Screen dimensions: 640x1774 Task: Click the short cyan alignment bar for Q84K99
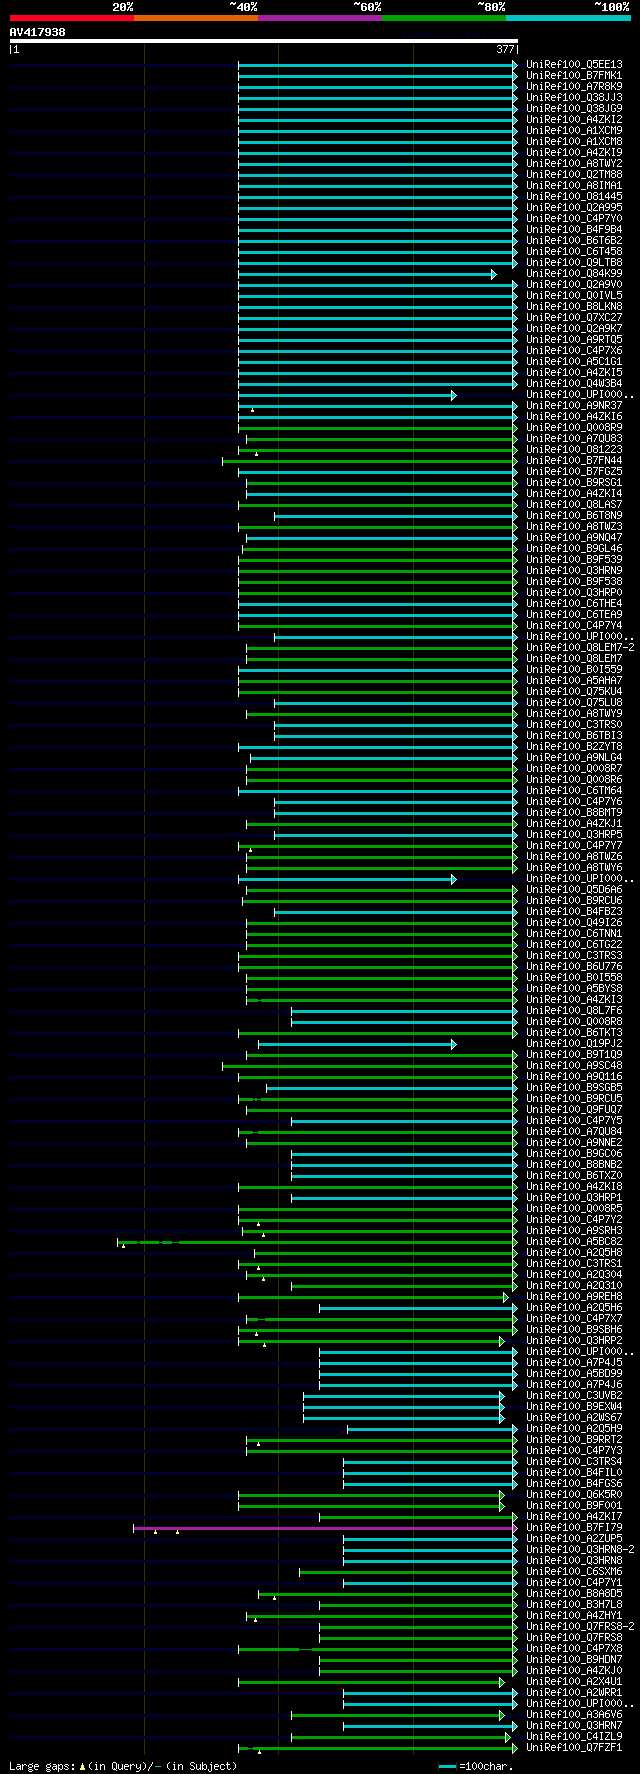pyautogui.click(x=367, y=274)
